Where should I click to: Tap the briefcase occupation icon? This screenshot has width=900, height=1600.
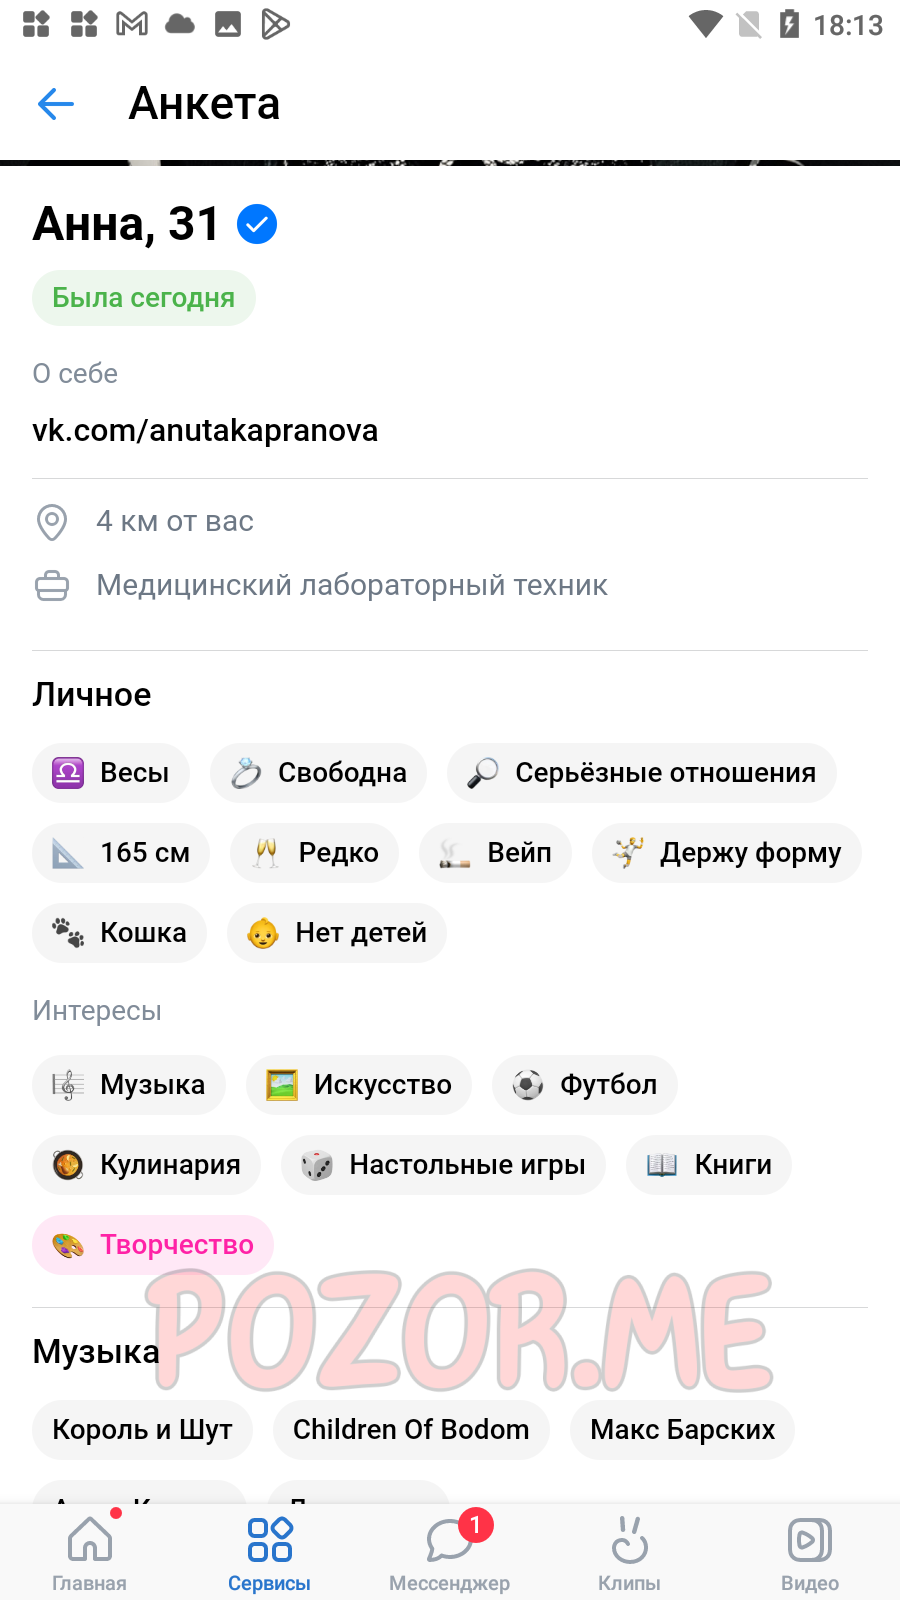52,586
